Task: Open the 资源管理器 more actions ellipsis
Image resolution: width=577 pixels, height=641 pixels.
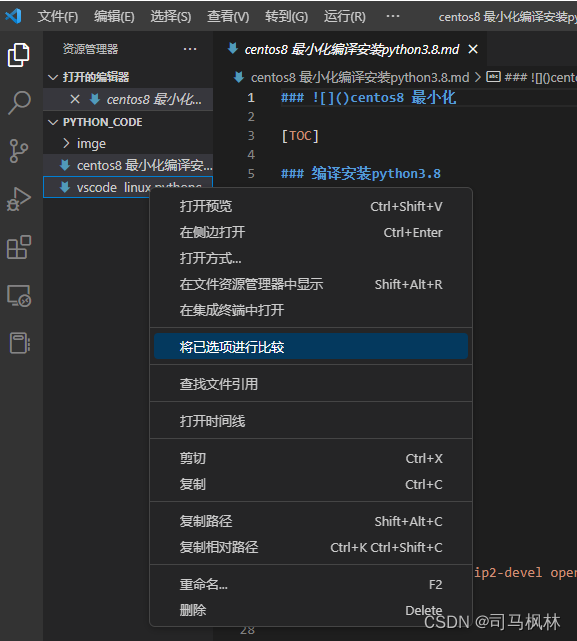Action: click(190, 49)
